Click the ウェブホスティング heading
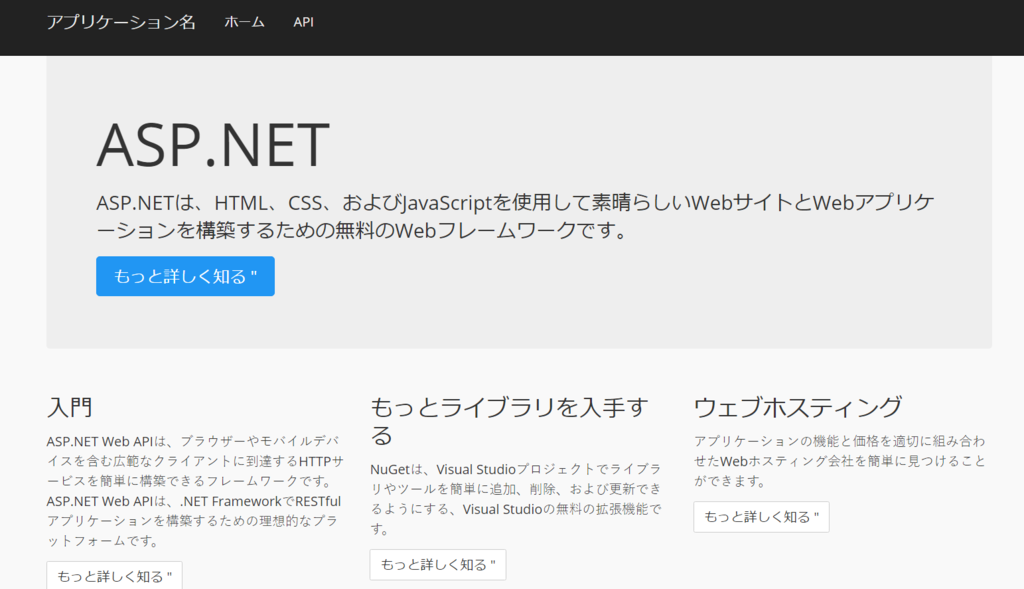1024x589 pixels. [797, 407]
